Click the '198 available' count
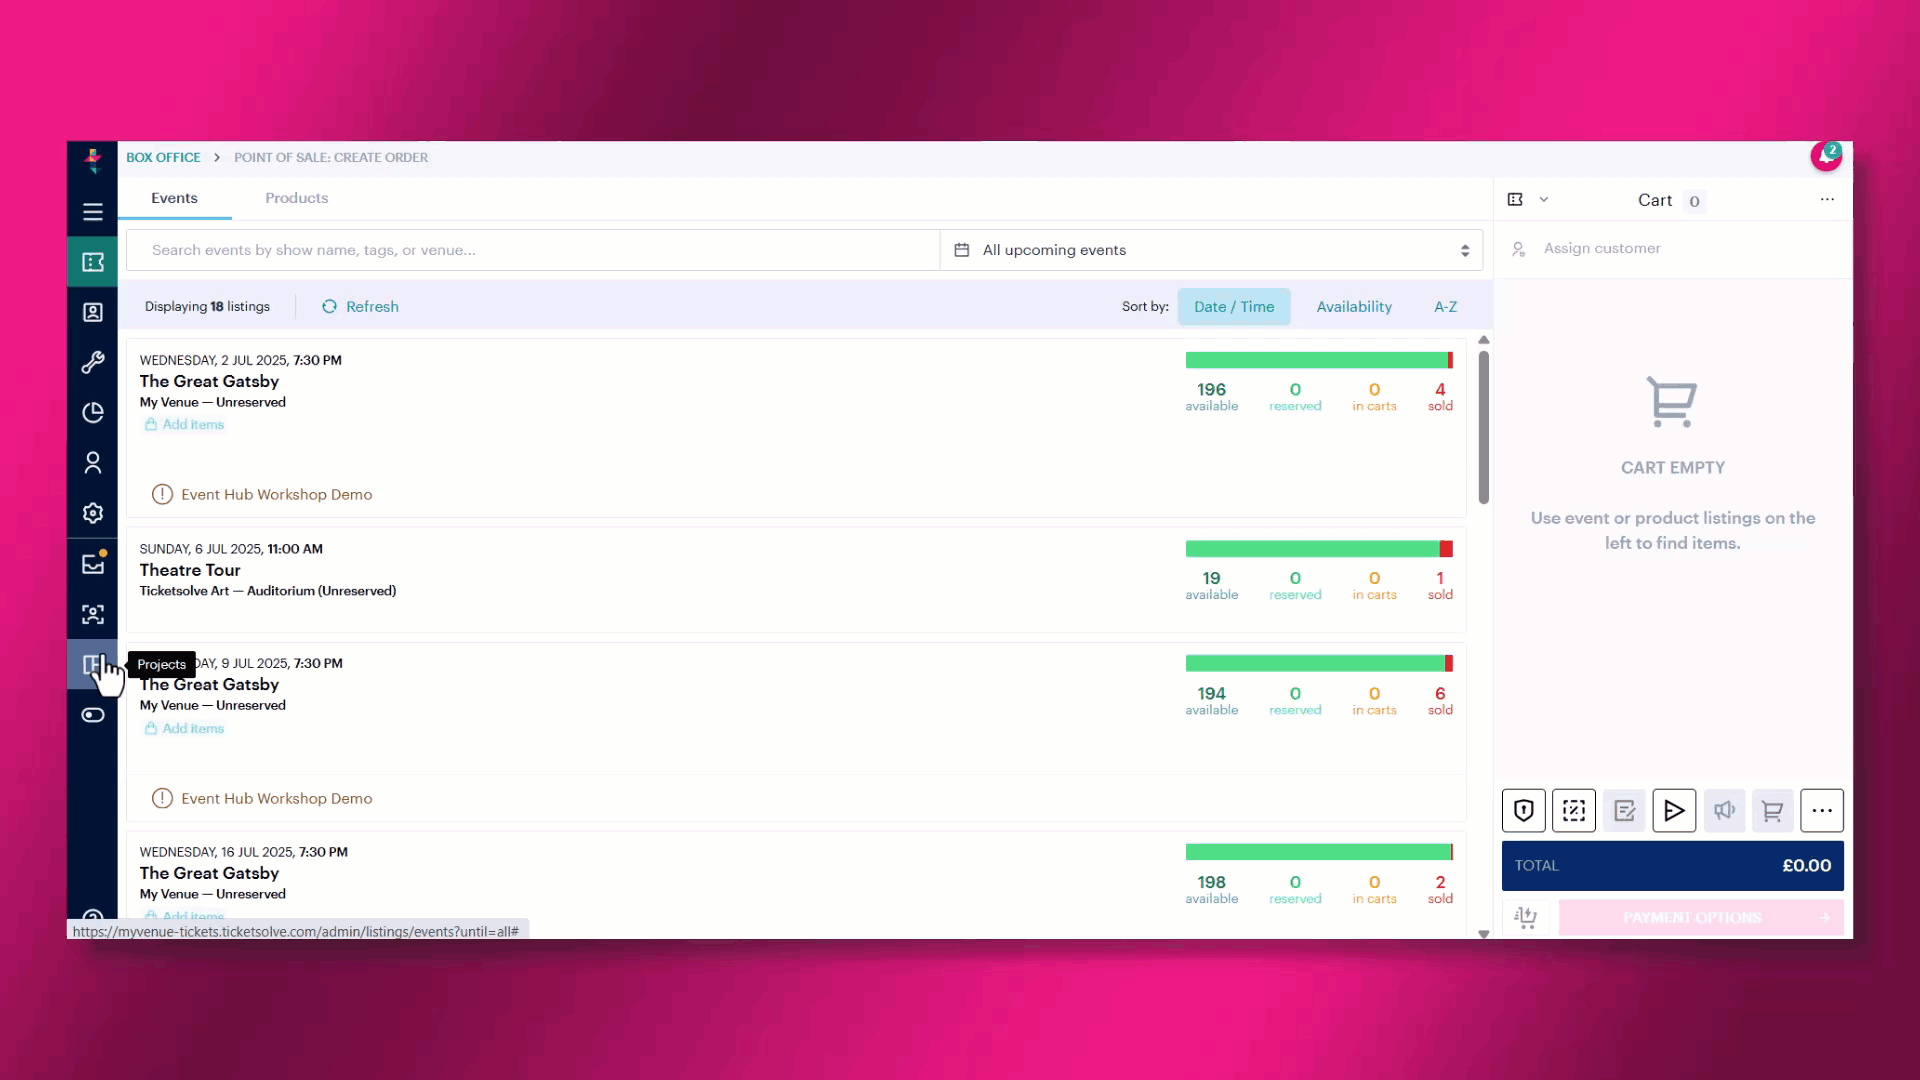 (x=1212, y=889)
